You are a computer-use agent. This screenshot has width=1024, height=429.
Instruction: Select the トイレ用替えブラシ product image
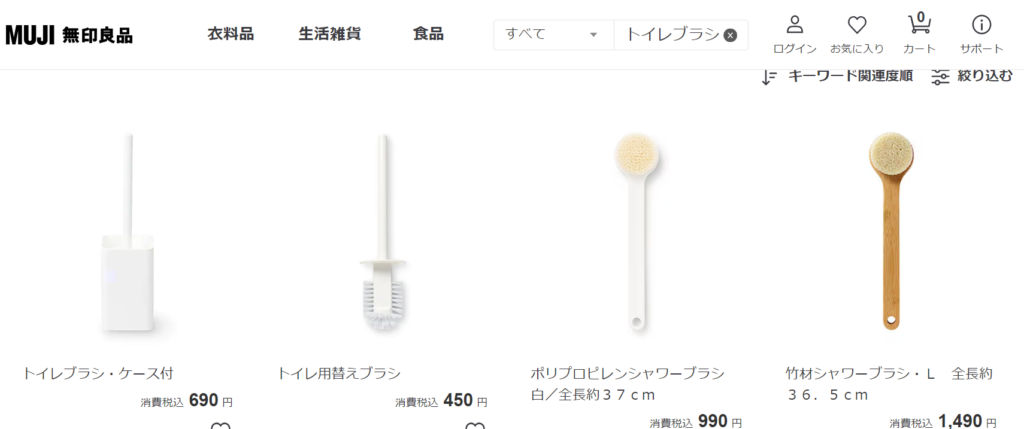coord(383,231)
